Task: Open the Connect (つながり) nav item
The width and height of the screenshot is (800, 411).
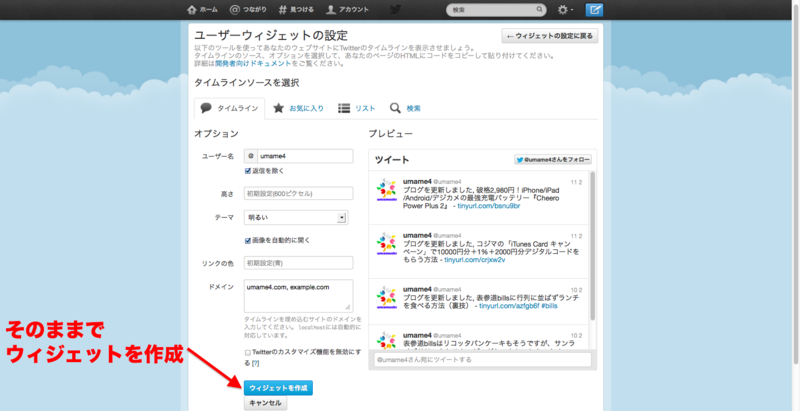Action: [x=250, y=10]
